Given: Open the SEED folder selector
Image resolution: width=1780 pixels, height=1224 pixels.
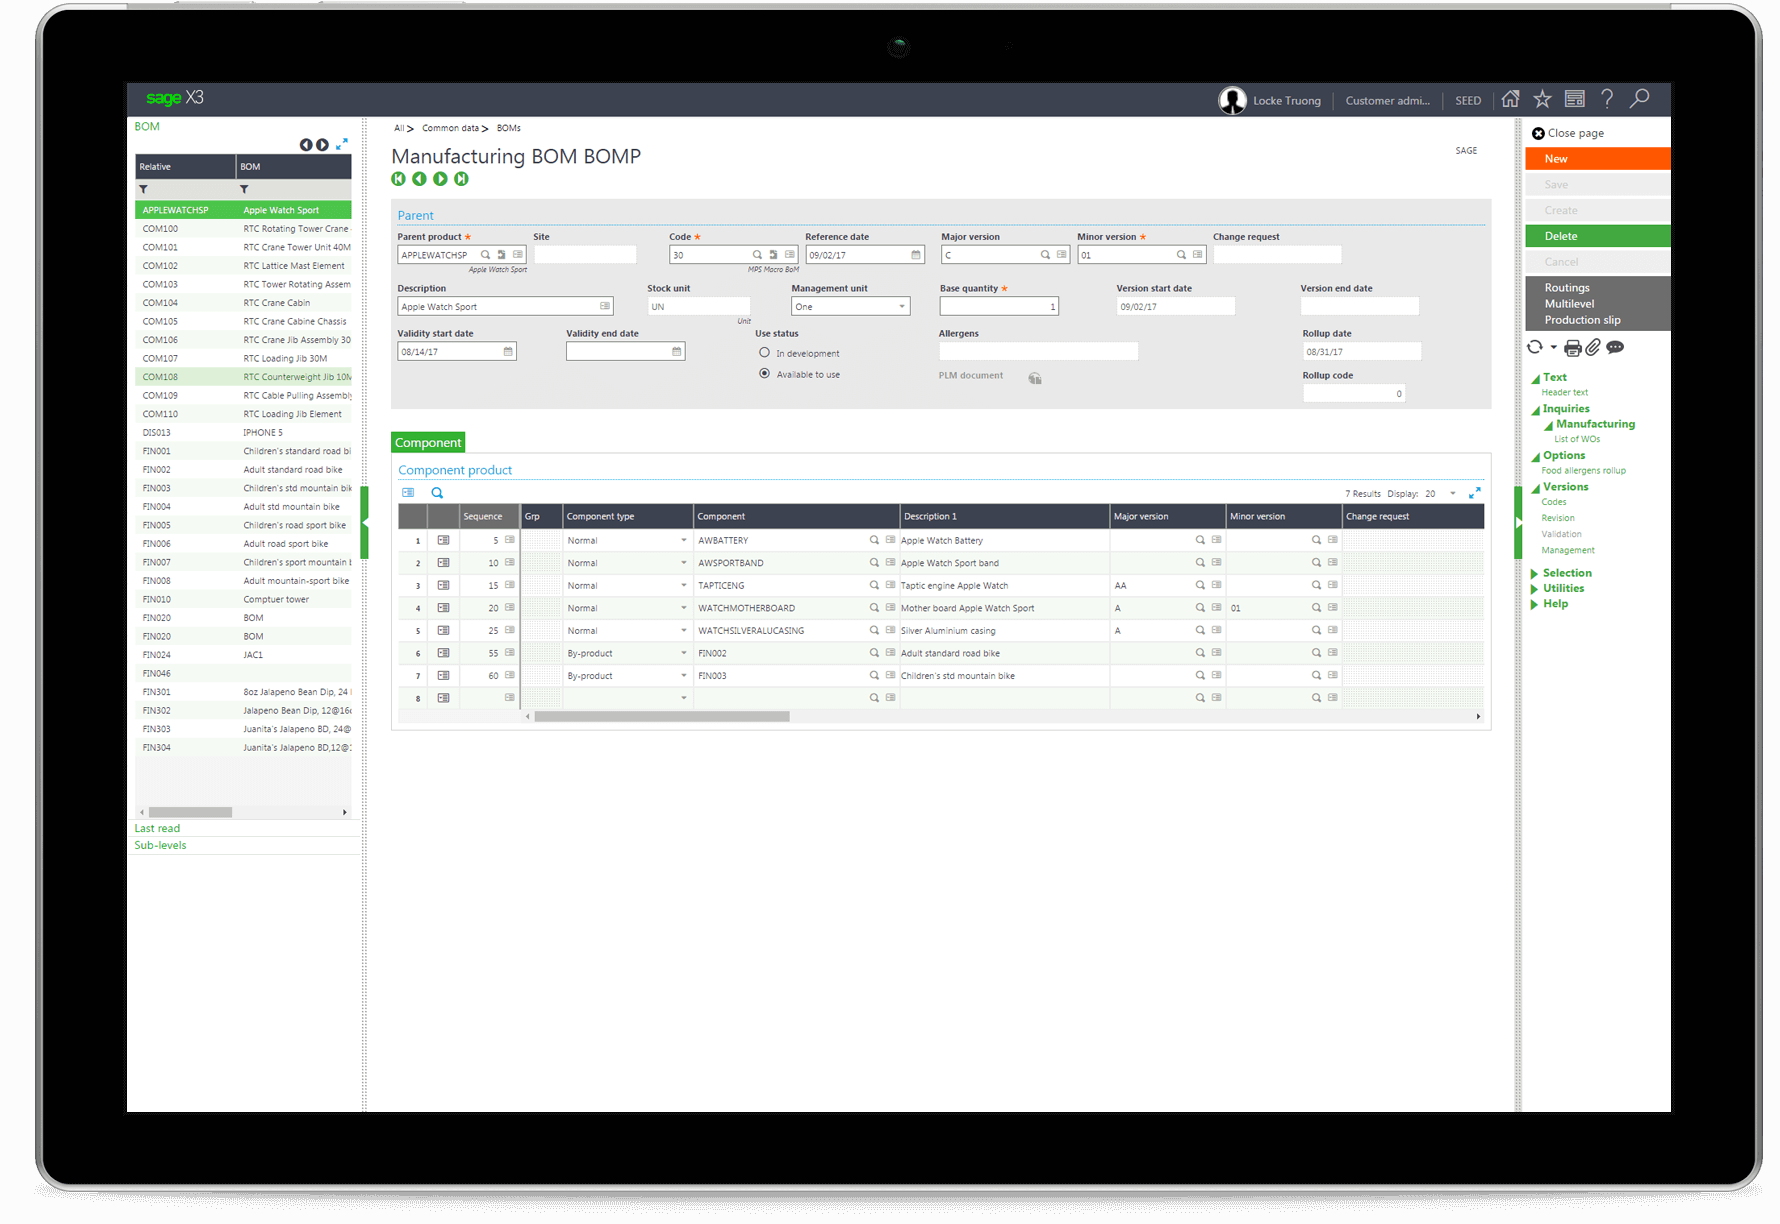Looking at the screenshot, I should tap(1468, 100).
